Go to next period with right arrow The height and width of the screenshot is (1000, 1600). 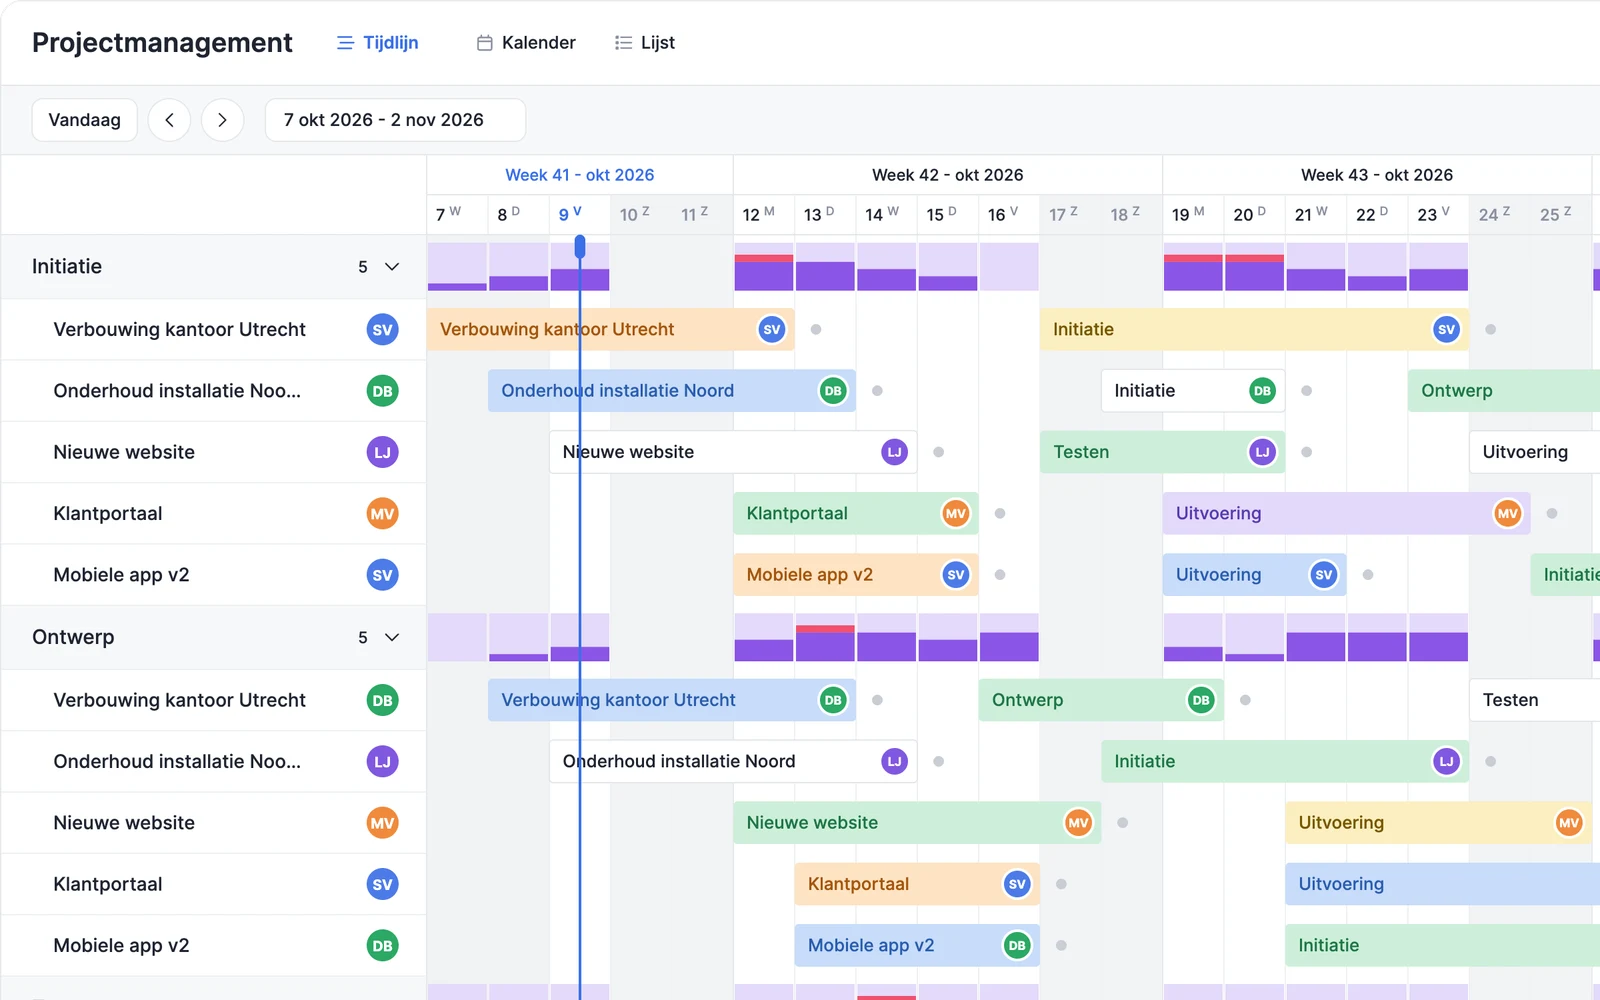[222, 120]
